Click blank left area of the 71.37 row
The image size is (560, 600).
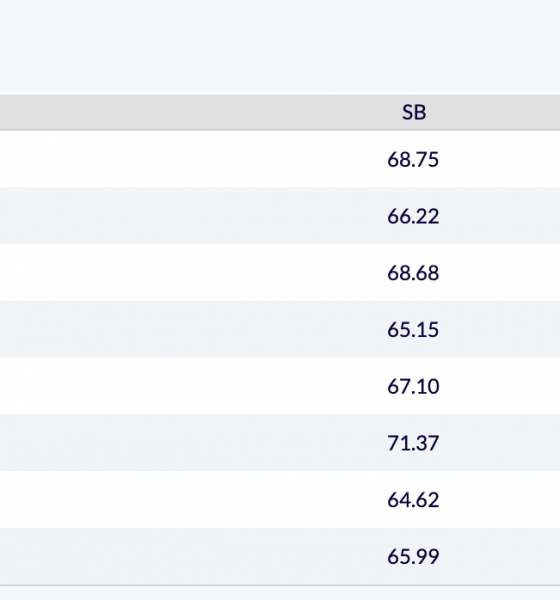[172, 443]
